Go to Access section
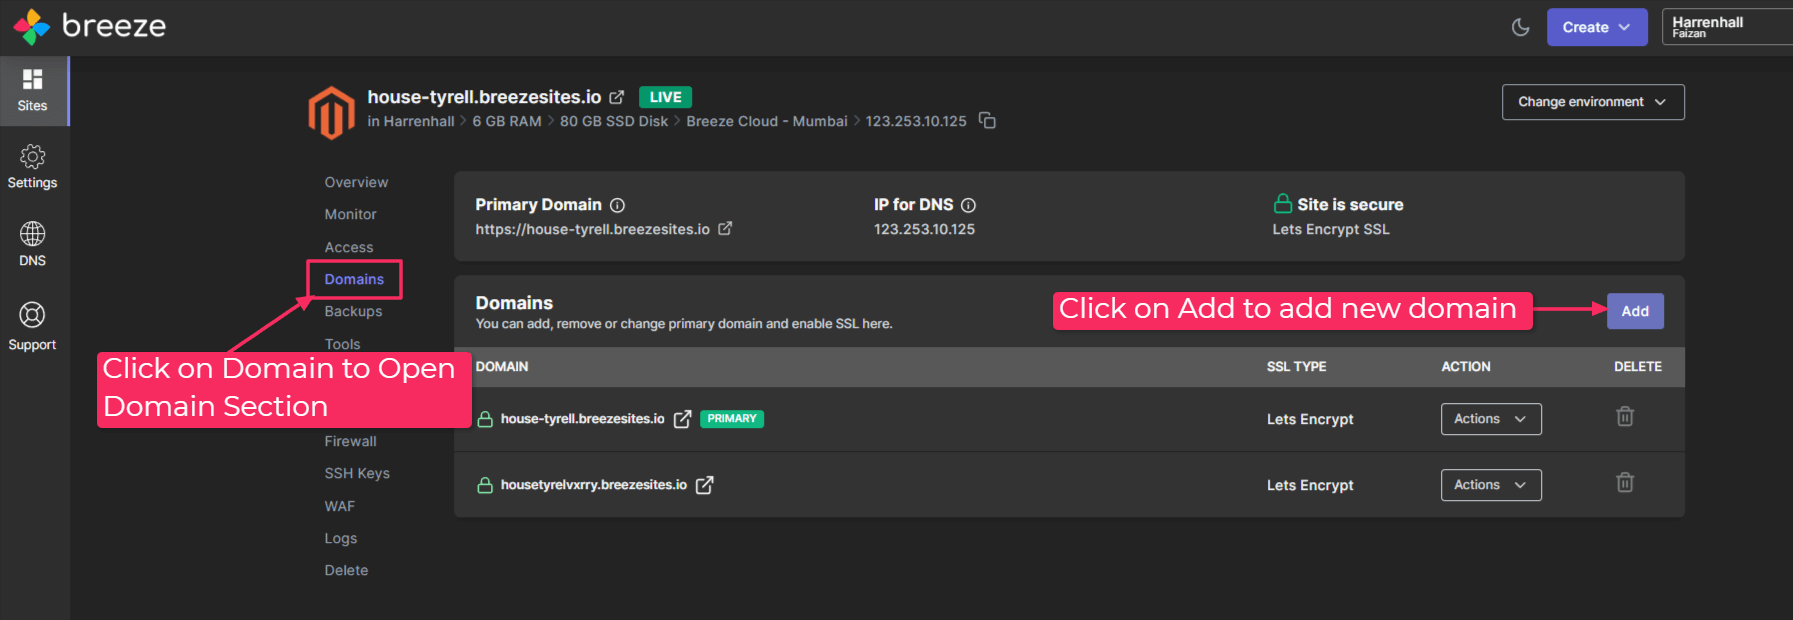 pyautogui.click(x=348, y=247)
